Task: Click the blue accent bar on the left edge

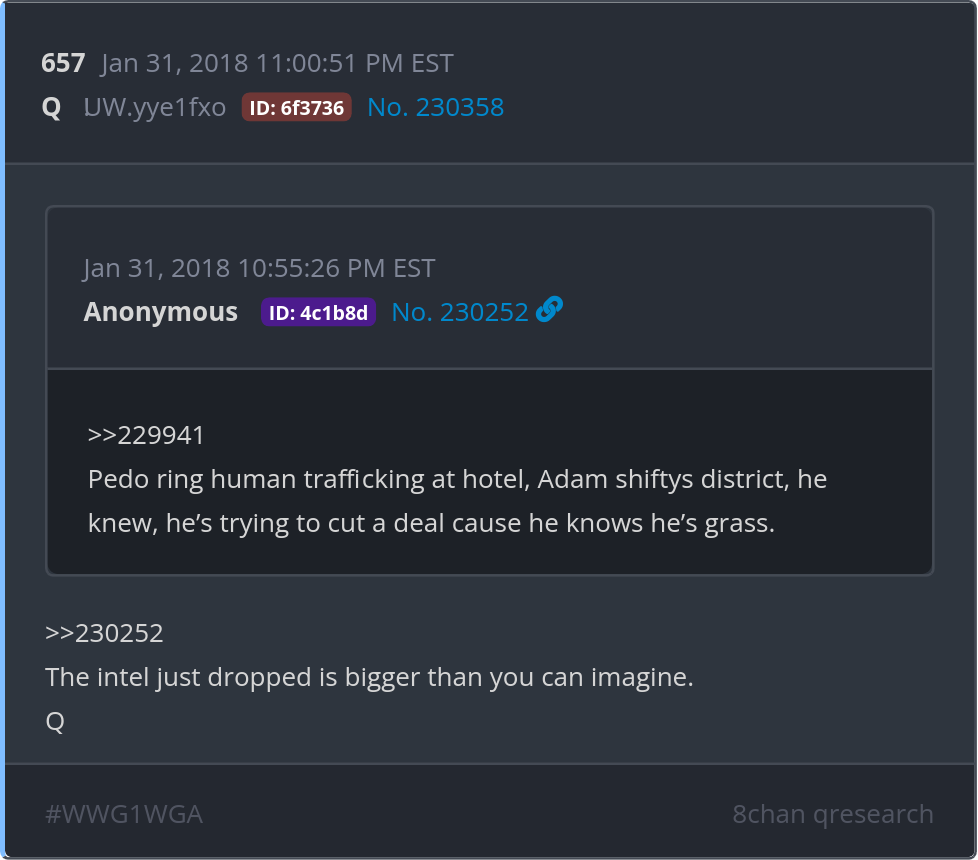Action: point(3,430)
